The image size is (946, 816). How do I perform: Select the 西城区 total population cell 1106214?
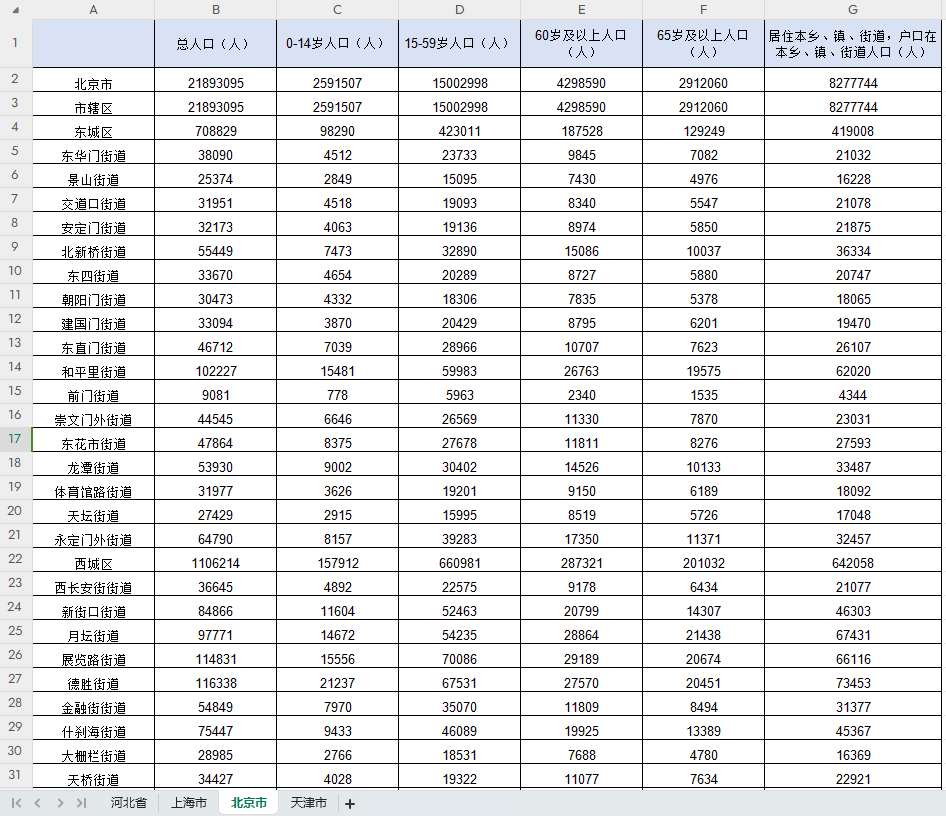[216, 563]
